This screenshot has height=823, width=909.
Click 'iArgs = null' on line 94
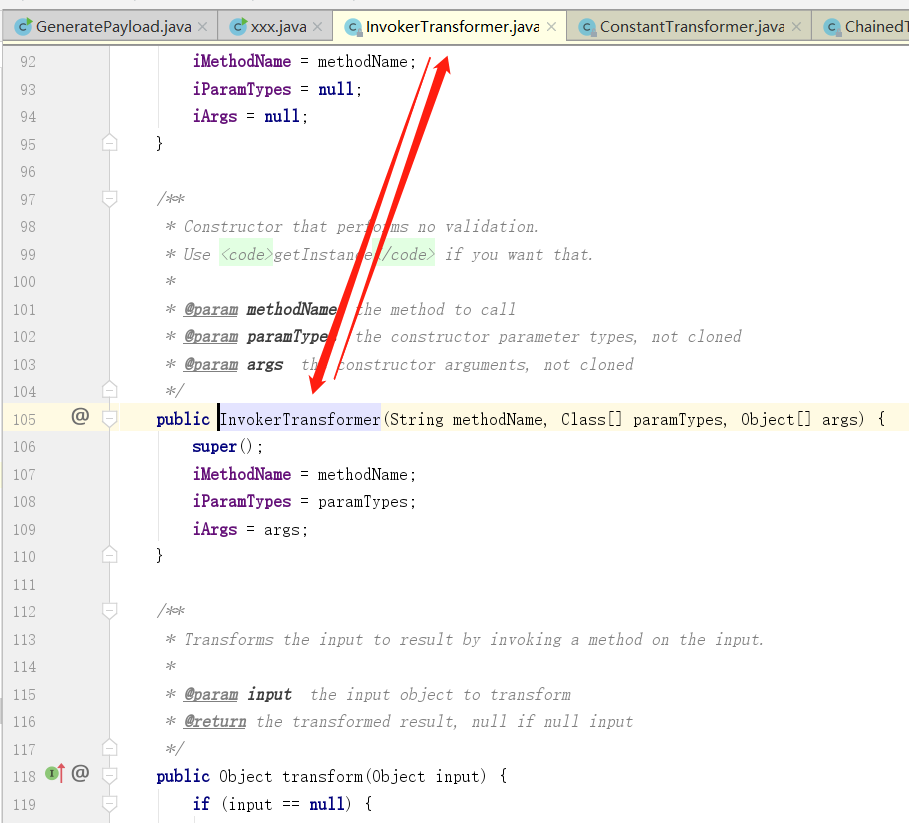pos(246,116)
